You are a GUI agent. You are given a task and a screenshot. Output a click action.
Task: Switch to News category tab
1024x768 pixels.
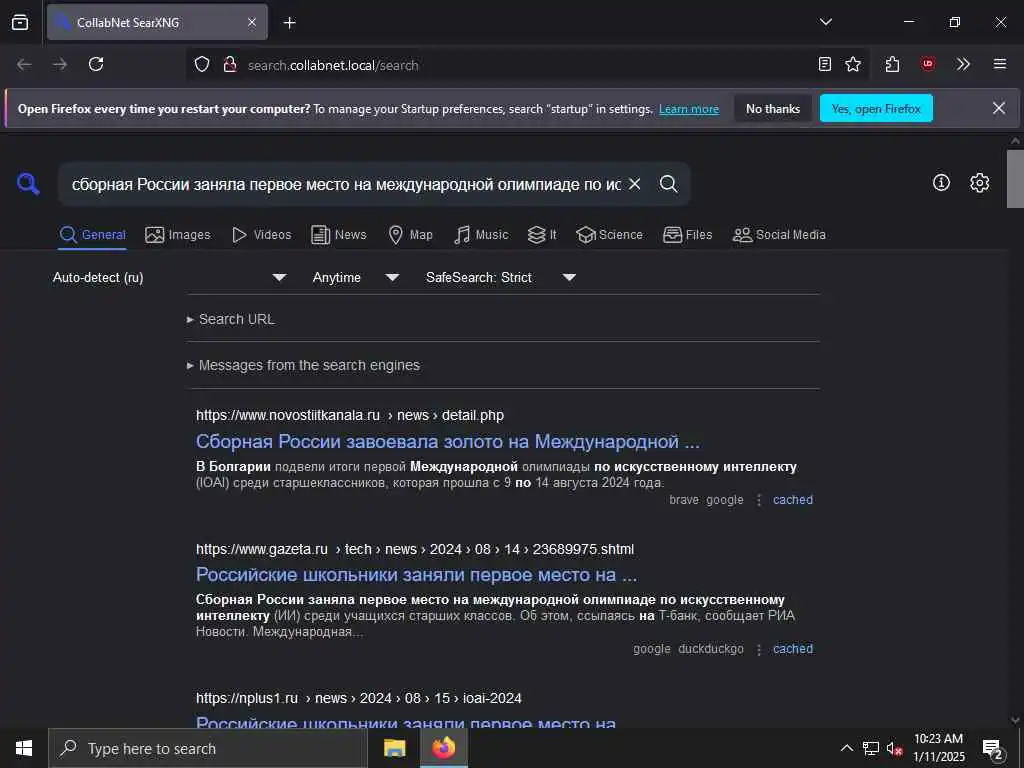338,235
